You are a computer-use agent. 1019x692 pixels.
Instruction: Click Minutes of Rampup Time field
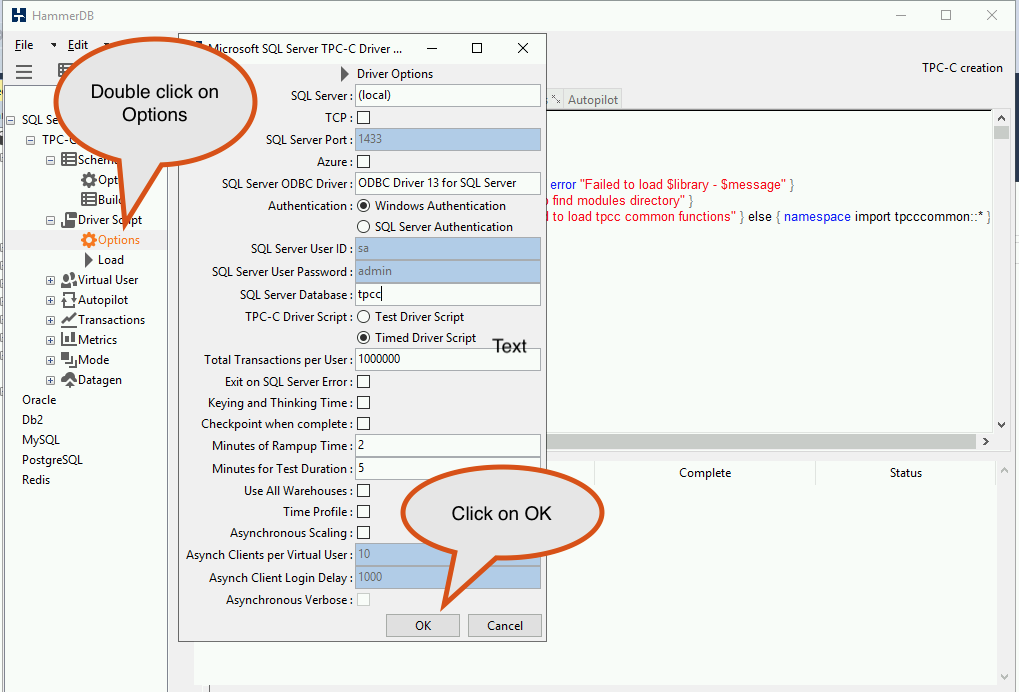click(448, 445)
